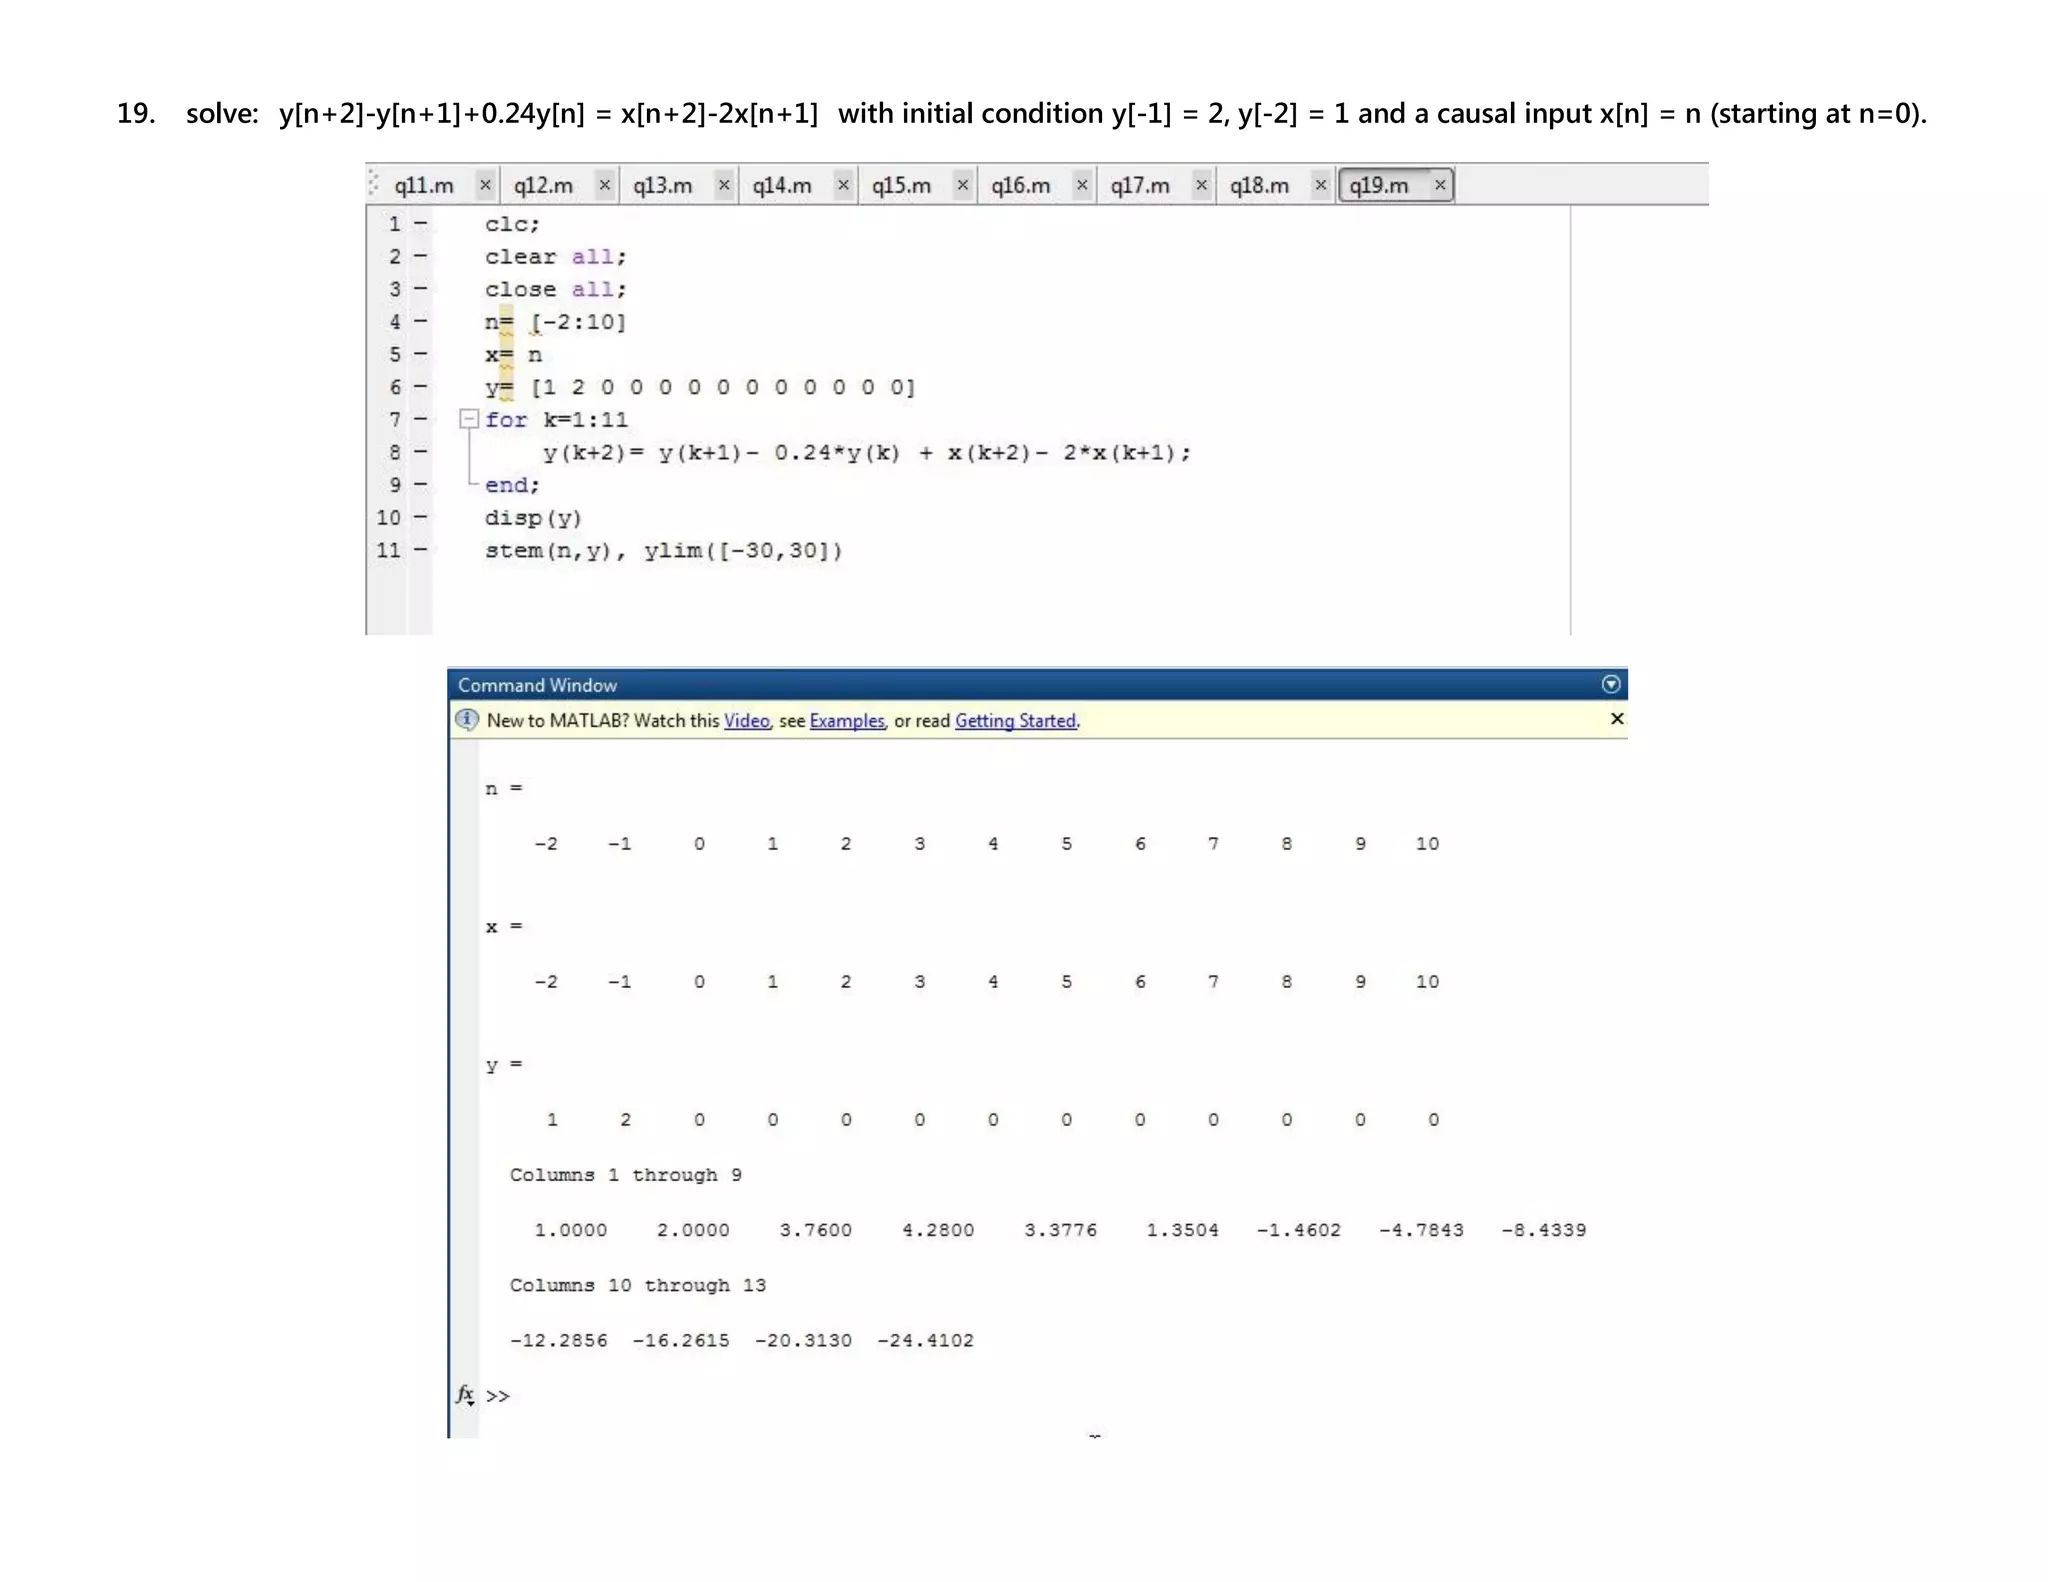Set breakpoint dash on line 4
The image size is (2048, 1582).
pos(421,321)
